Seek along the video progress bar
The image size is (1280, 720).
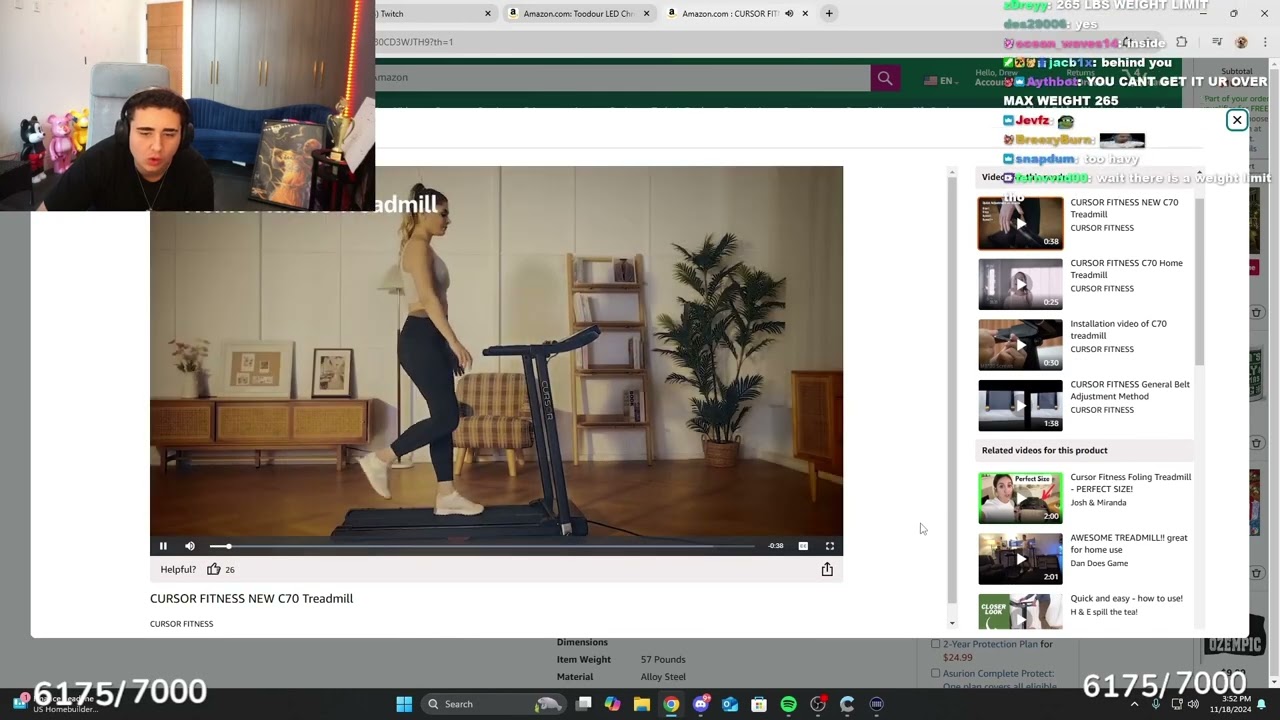tap(482, 546)
